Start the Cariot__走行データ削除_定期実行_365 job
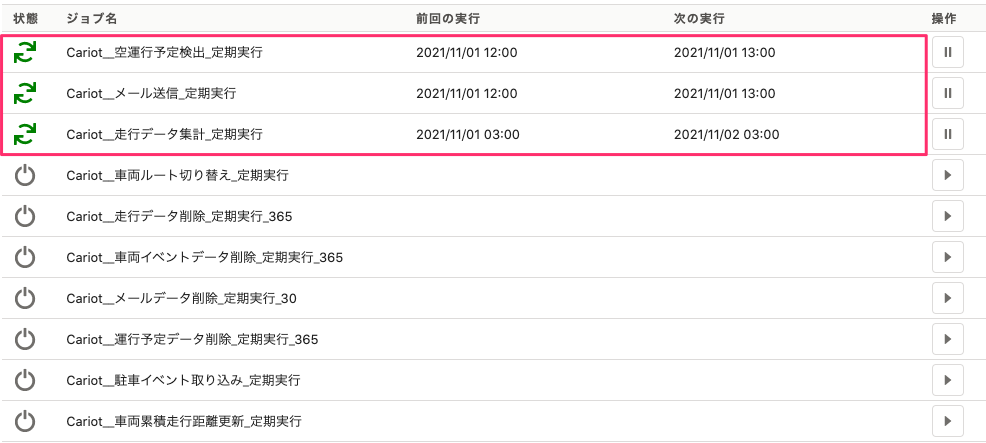 (x=948, y=216)
